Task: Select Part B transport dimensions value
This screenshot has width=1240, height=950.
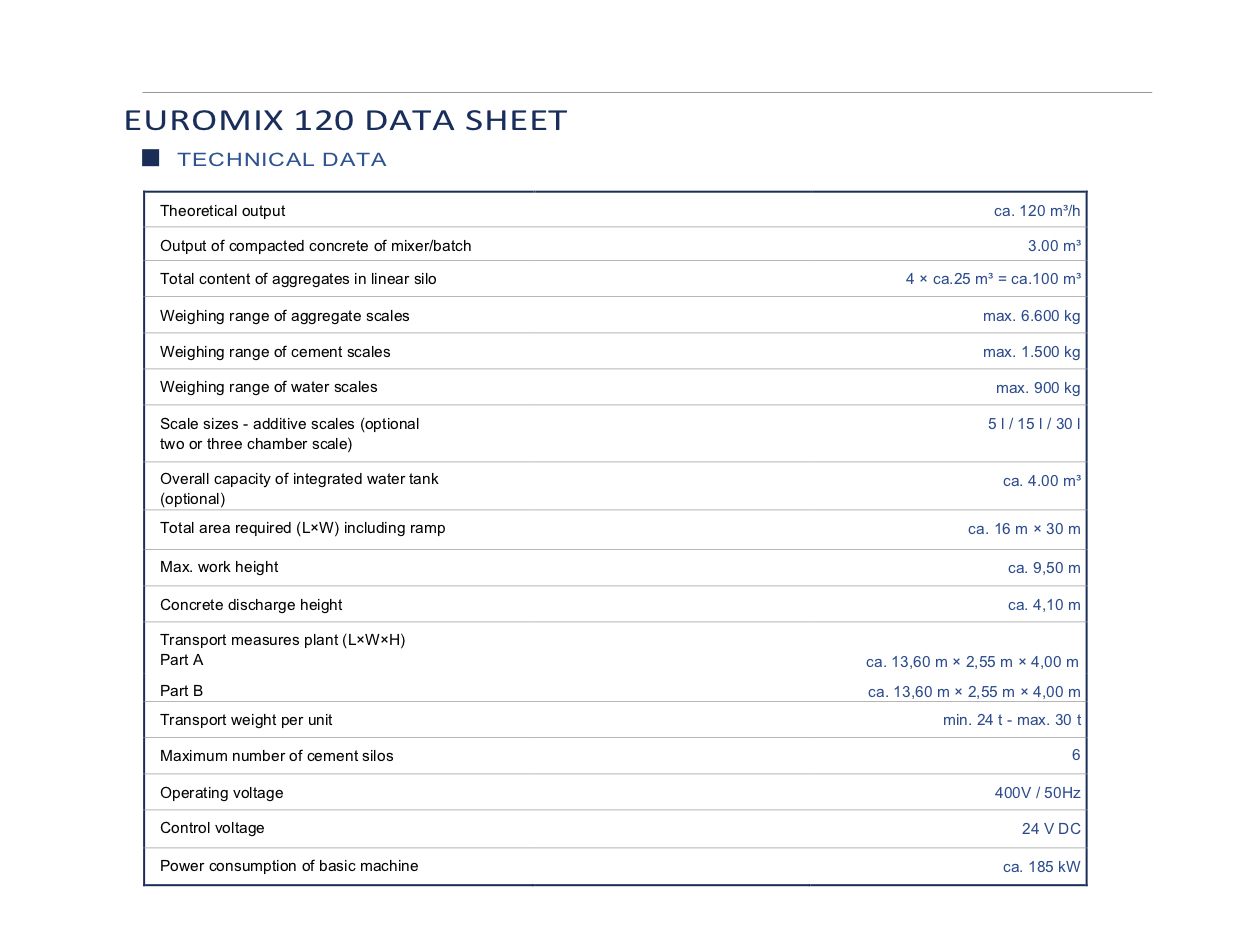Action: 973,692
